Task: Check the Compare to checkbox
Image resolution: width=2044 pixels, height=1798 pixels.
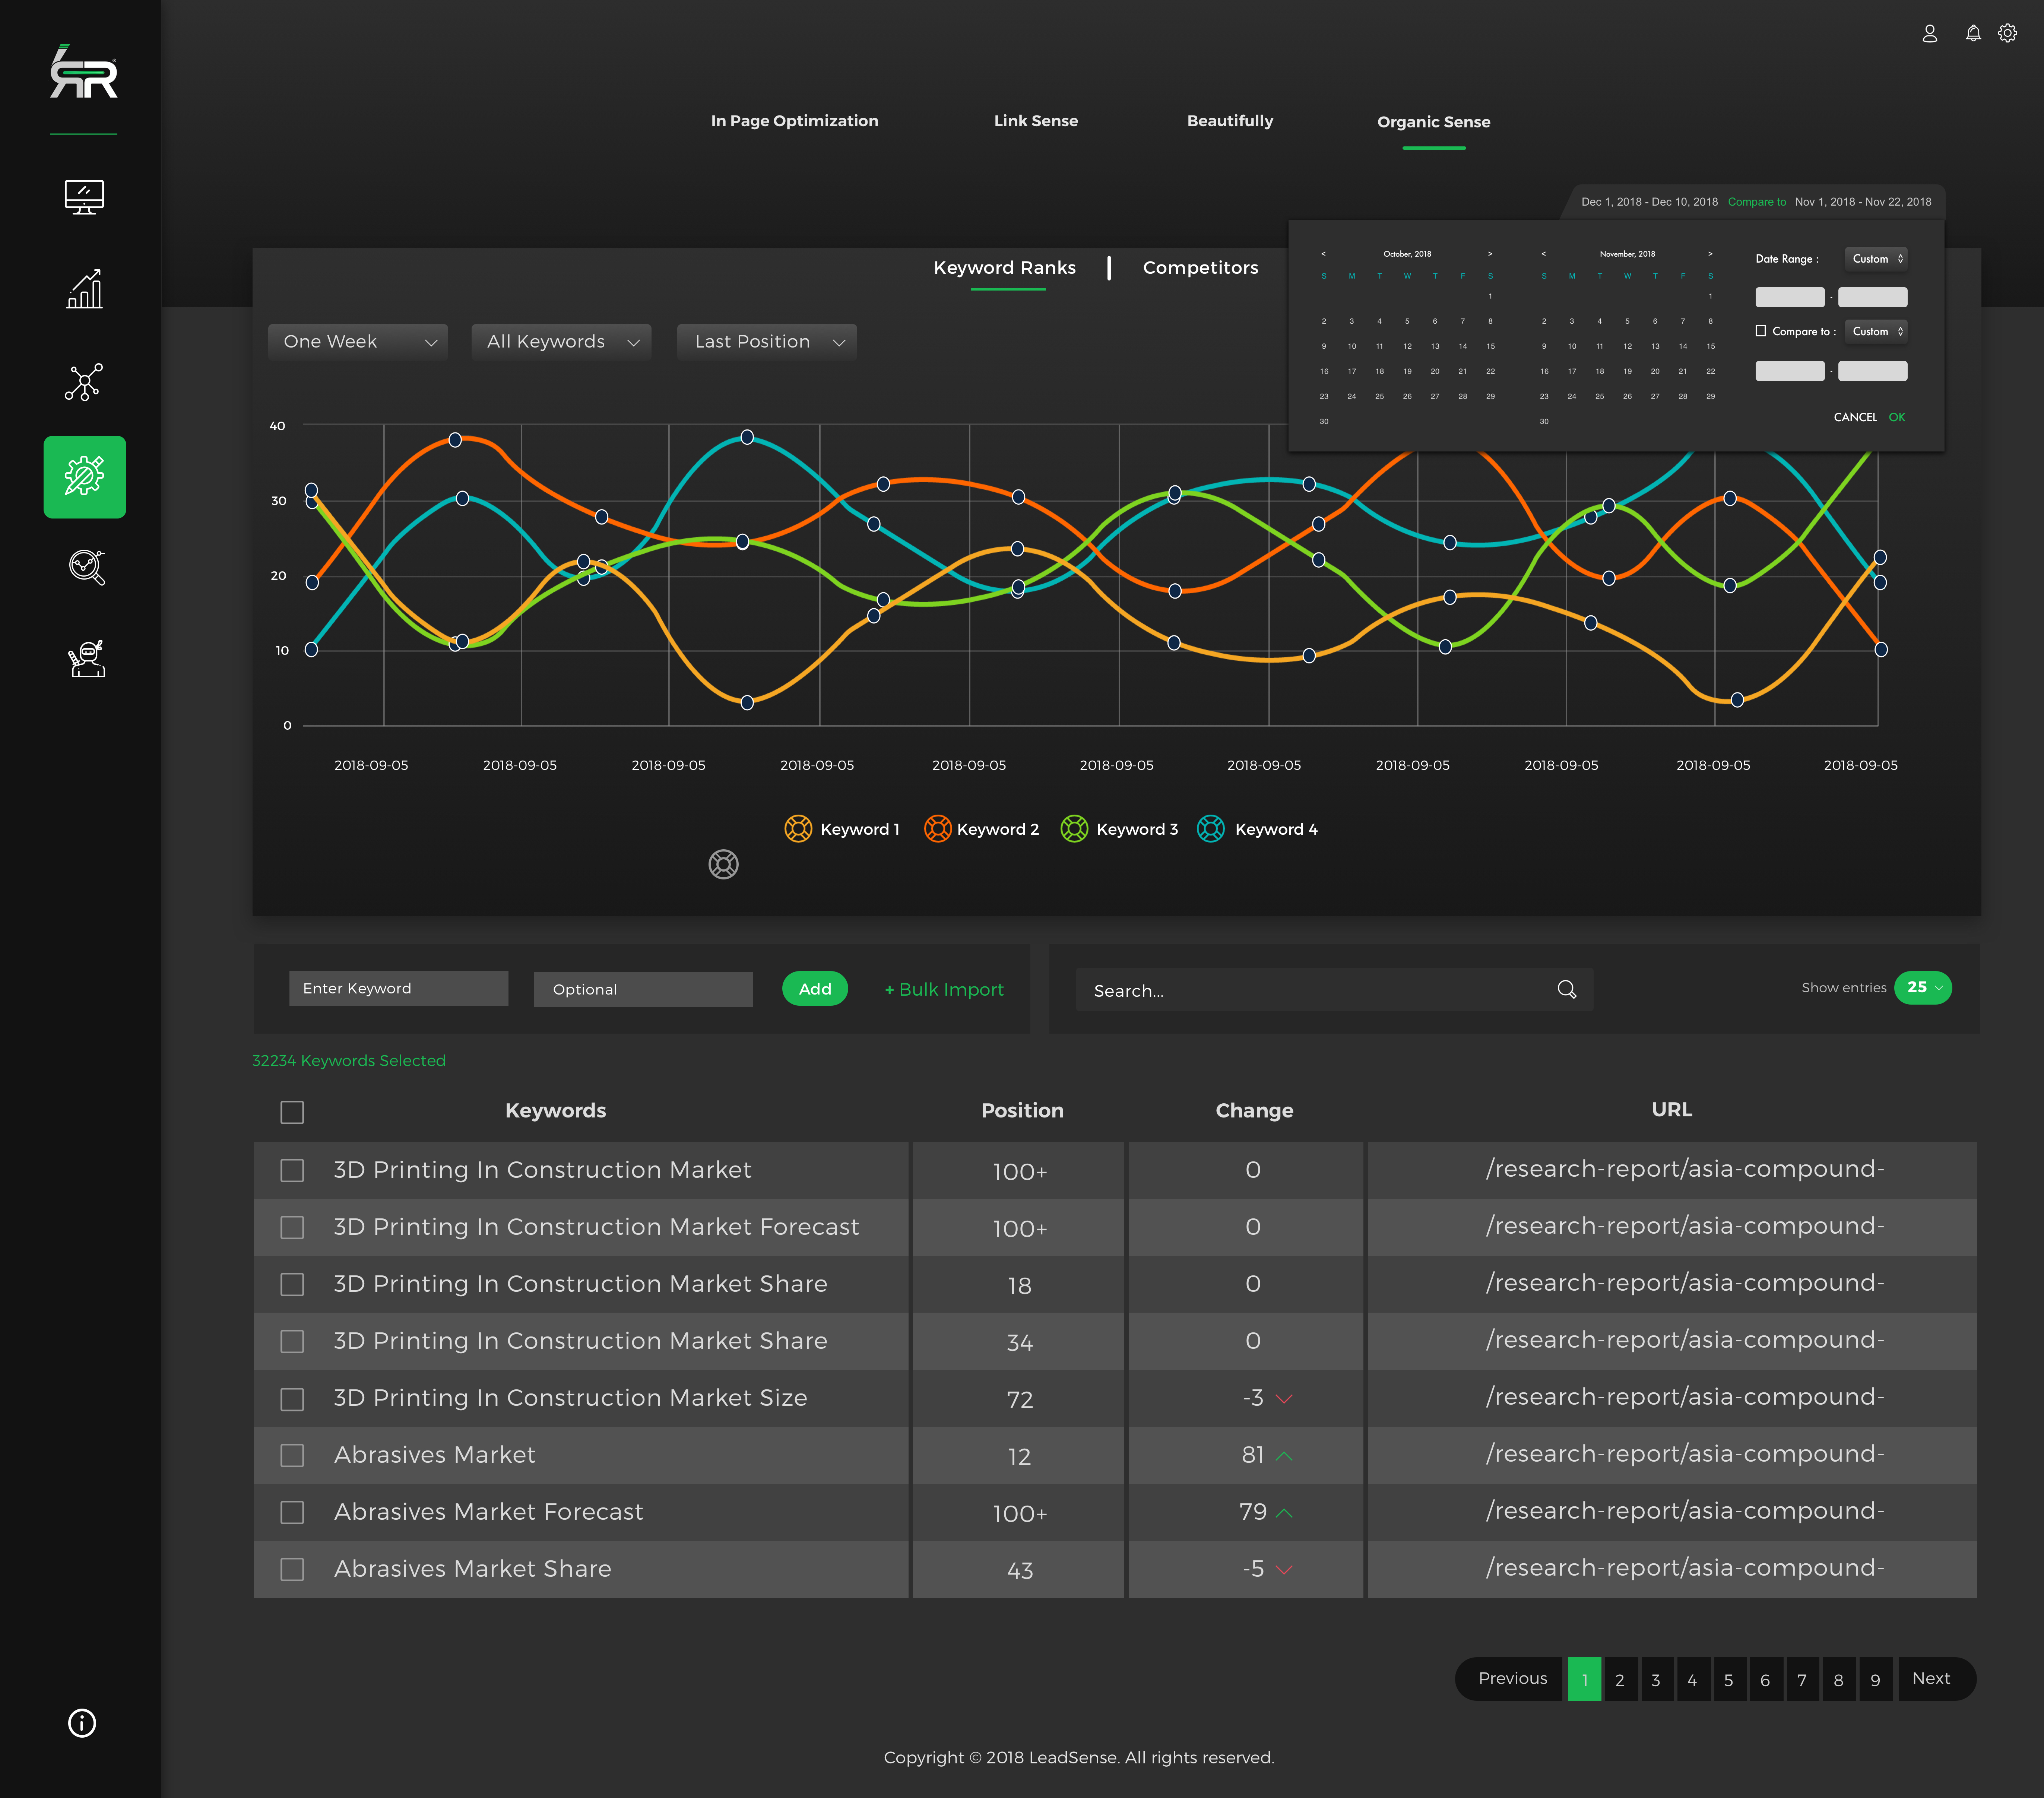Action: click(x=1761, y=331)
